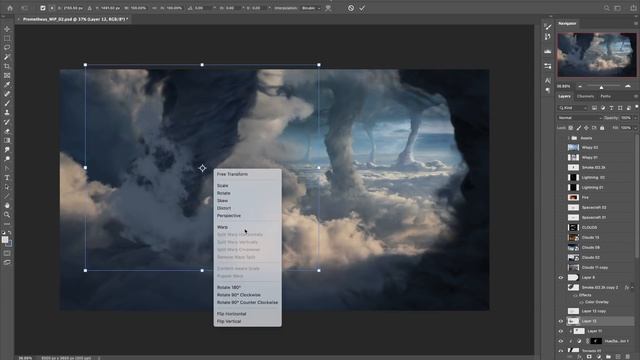640x360 pixels.
Task: Choose Rotate 180° from context menu
Action: tap(229, 287)
